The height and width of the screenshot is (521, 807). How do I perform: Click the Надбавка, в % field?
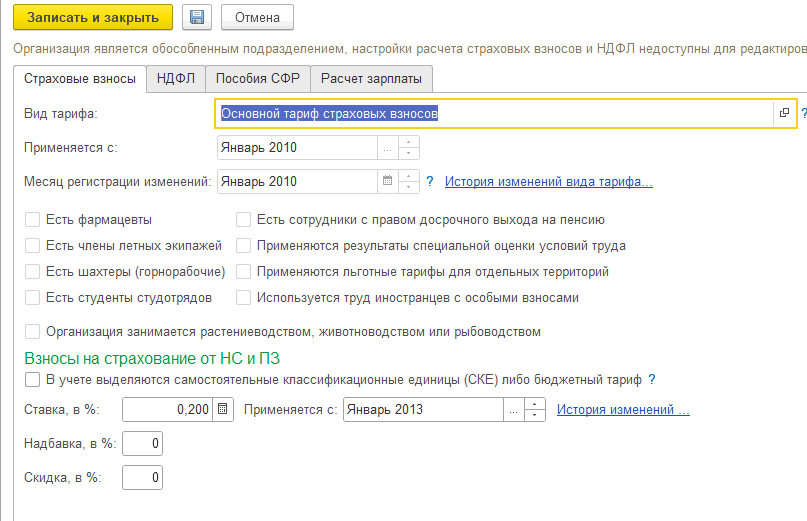(x=143, y=443)
